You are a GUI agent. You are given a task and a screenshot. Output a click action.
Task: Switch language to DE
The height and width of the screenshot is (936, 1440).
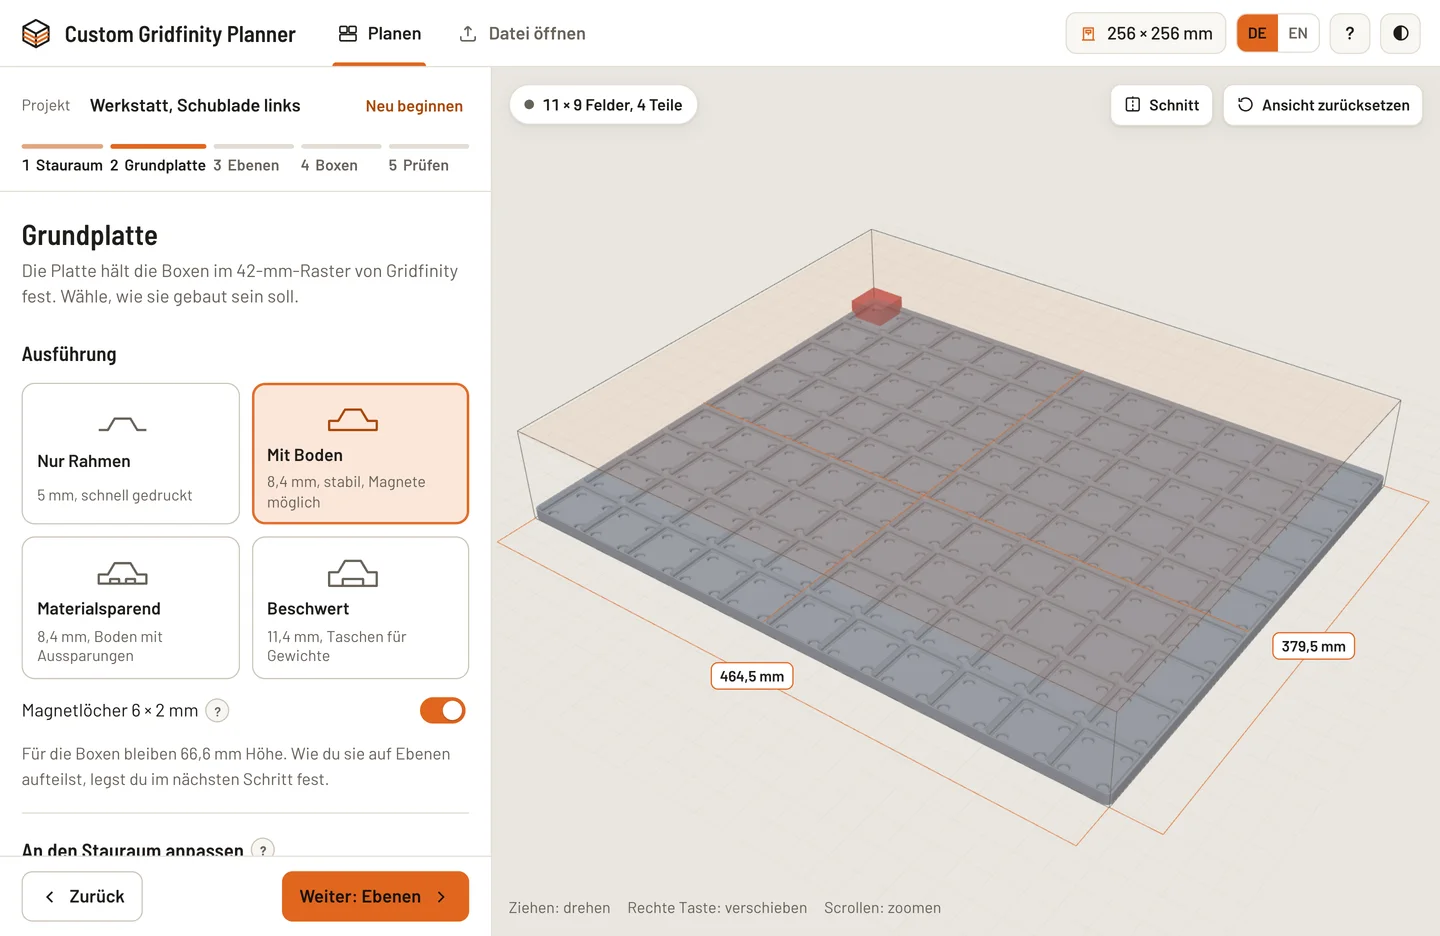[x=1257, y=33]
